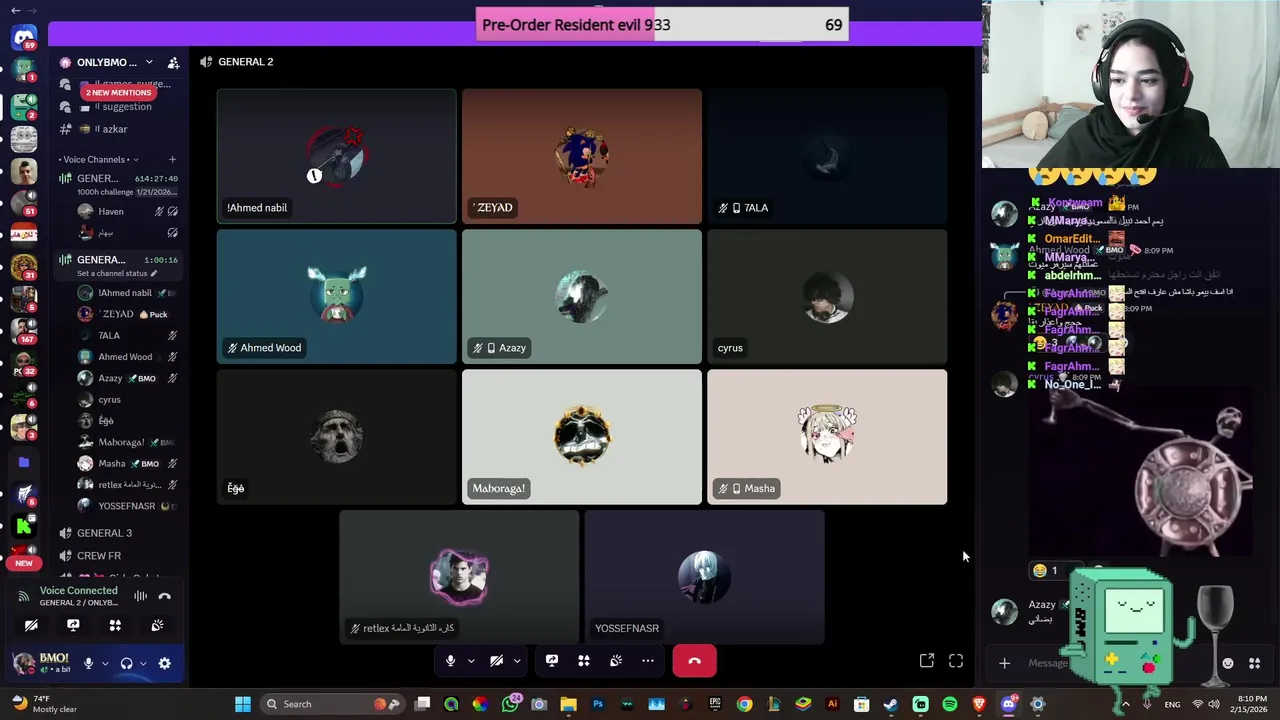Open User Settings gear
The width and height of the screenshot is (1280, 720).
[x=165, y=663]
